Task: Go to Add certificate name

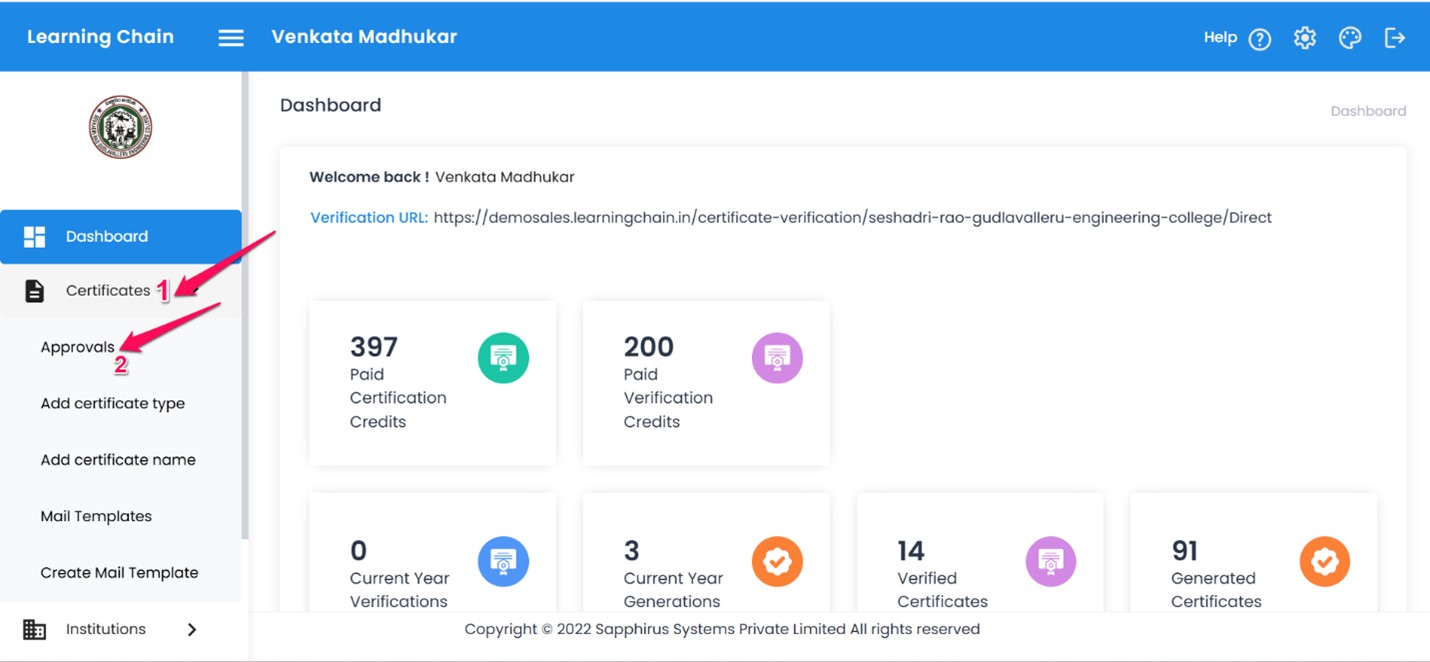Action: click(118, 460)
